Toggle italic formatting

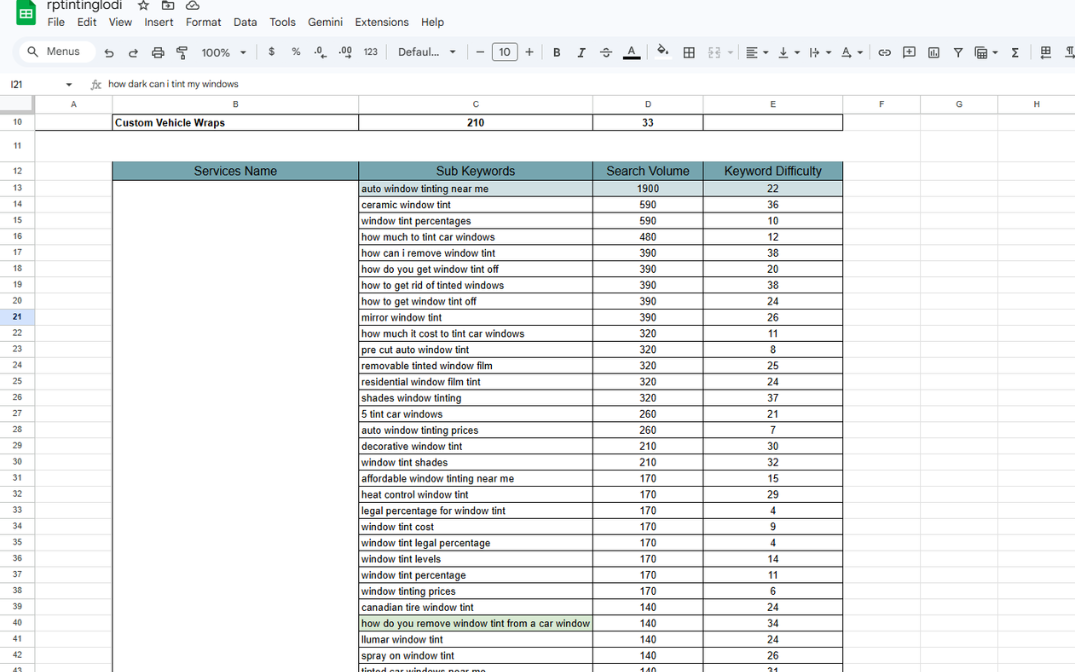point(581,53)
